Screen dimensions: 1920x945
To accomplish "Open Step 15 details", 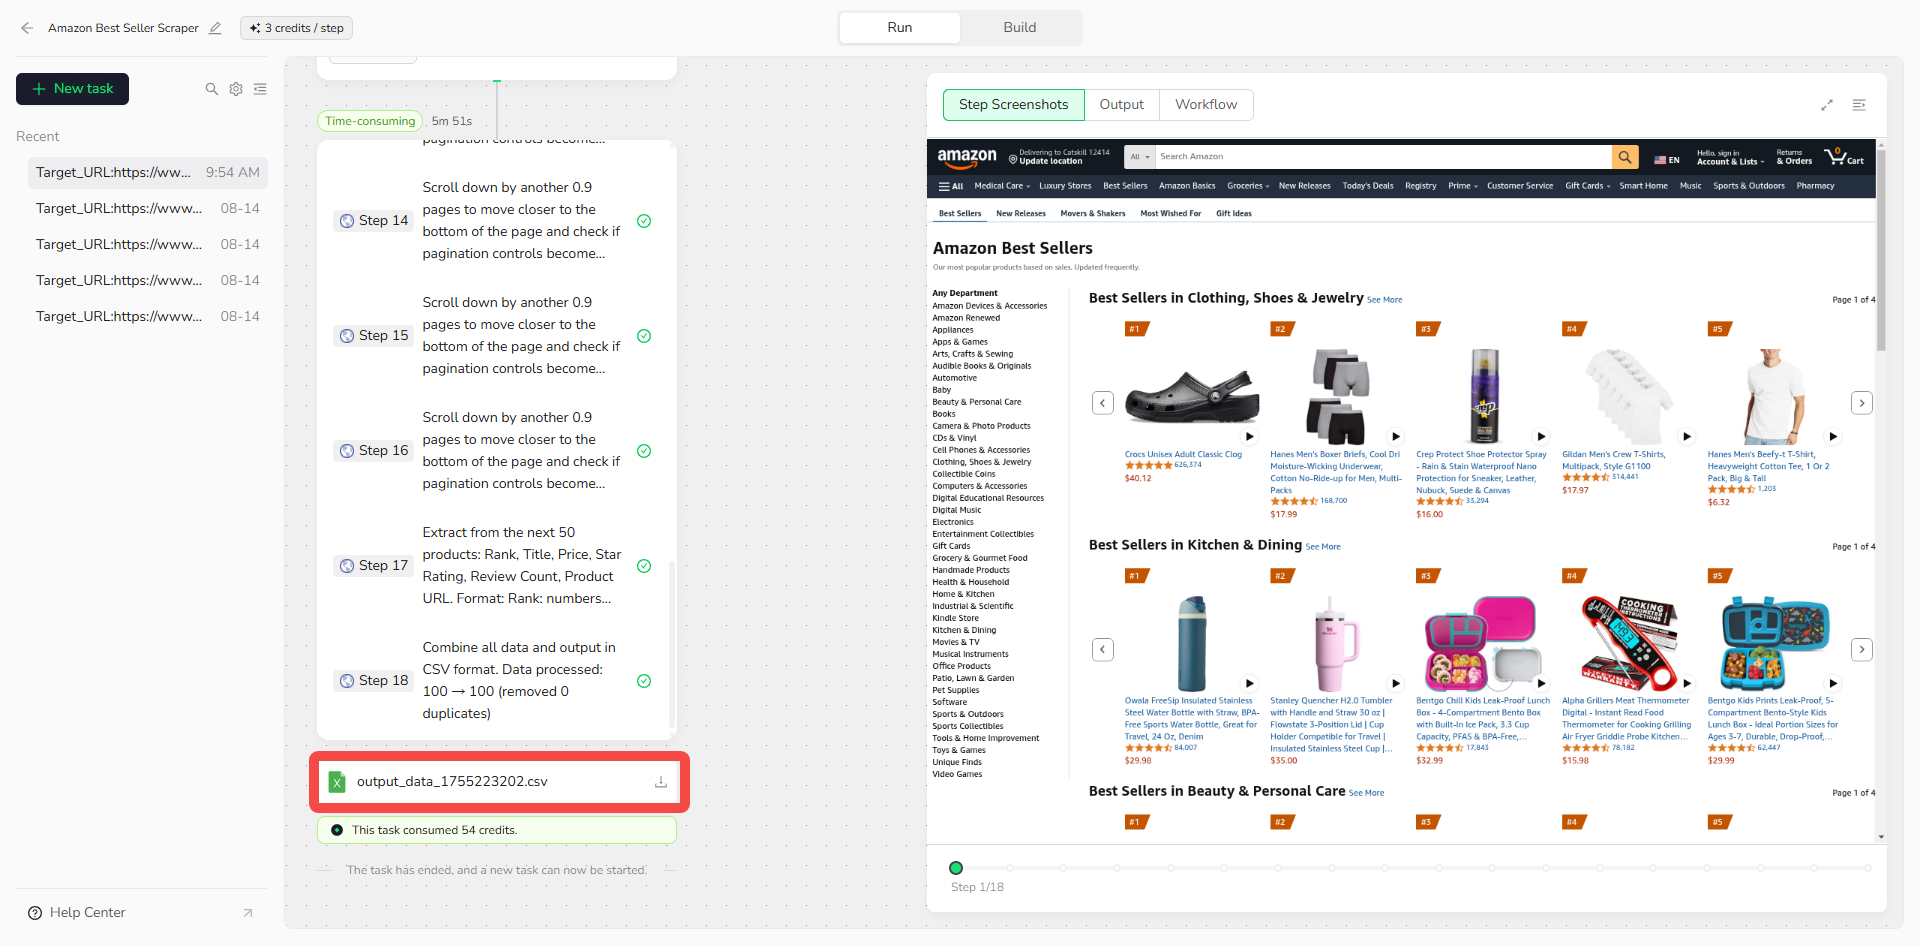I will (x=373, y=336).
